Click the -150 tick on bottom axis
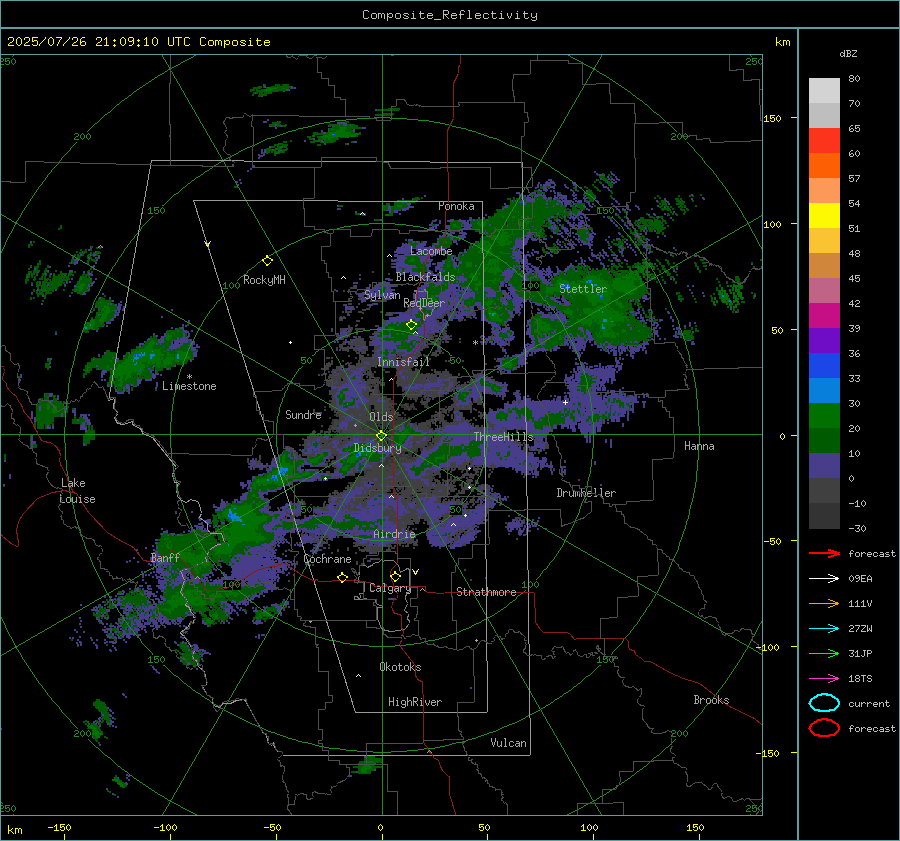 (x=59, y=827)
